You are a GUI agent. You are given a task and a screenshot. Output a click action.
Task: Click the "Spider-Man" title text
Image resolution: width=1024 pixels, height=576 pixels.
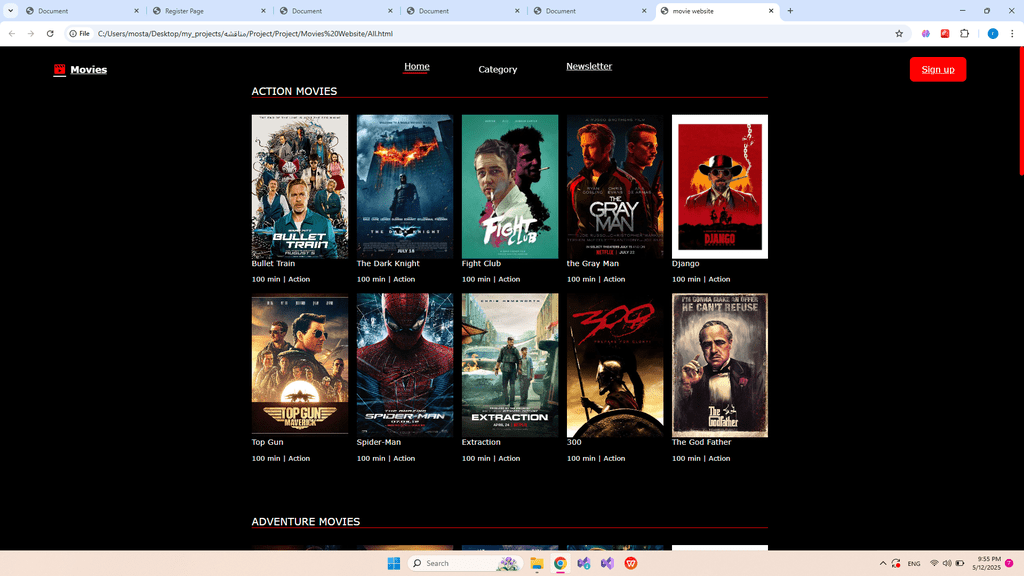coord(379,442)
